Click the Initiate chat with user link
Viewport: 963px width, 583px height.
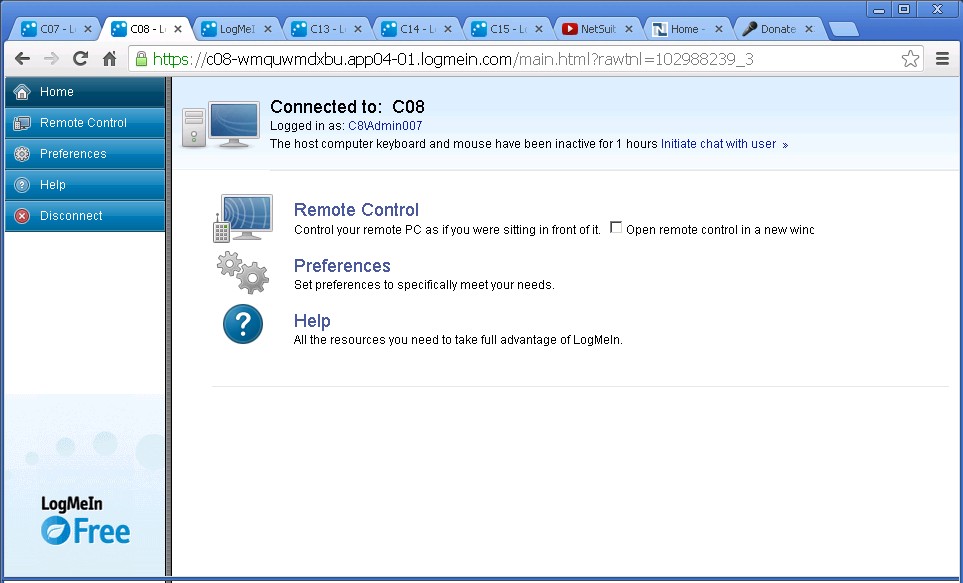point(724,144)
